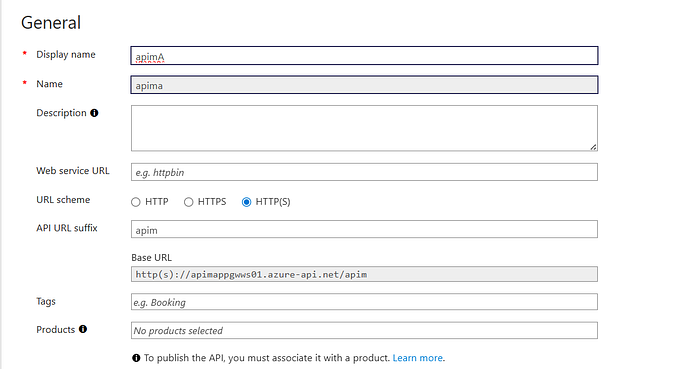Click the info icon beside Description
Viewport: 700px width, 369px height.
(94, 113)
